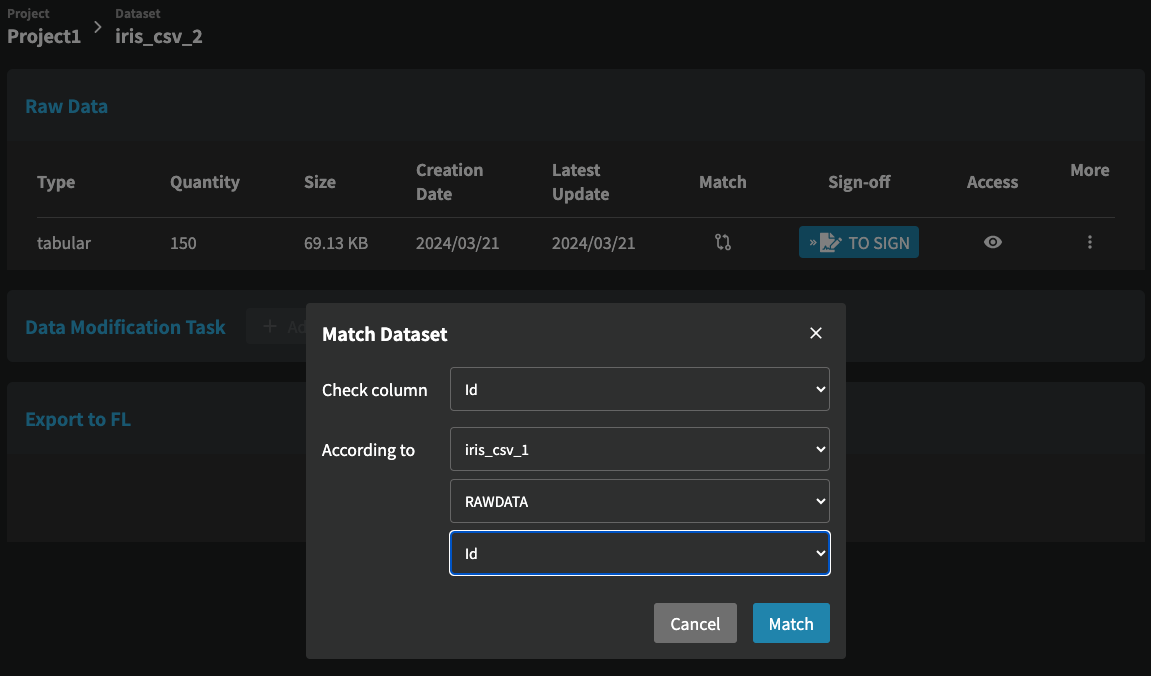
Task: Click the plus icon beside Data Modification Task
Action: pyautogui.click(x=269, y=326)
